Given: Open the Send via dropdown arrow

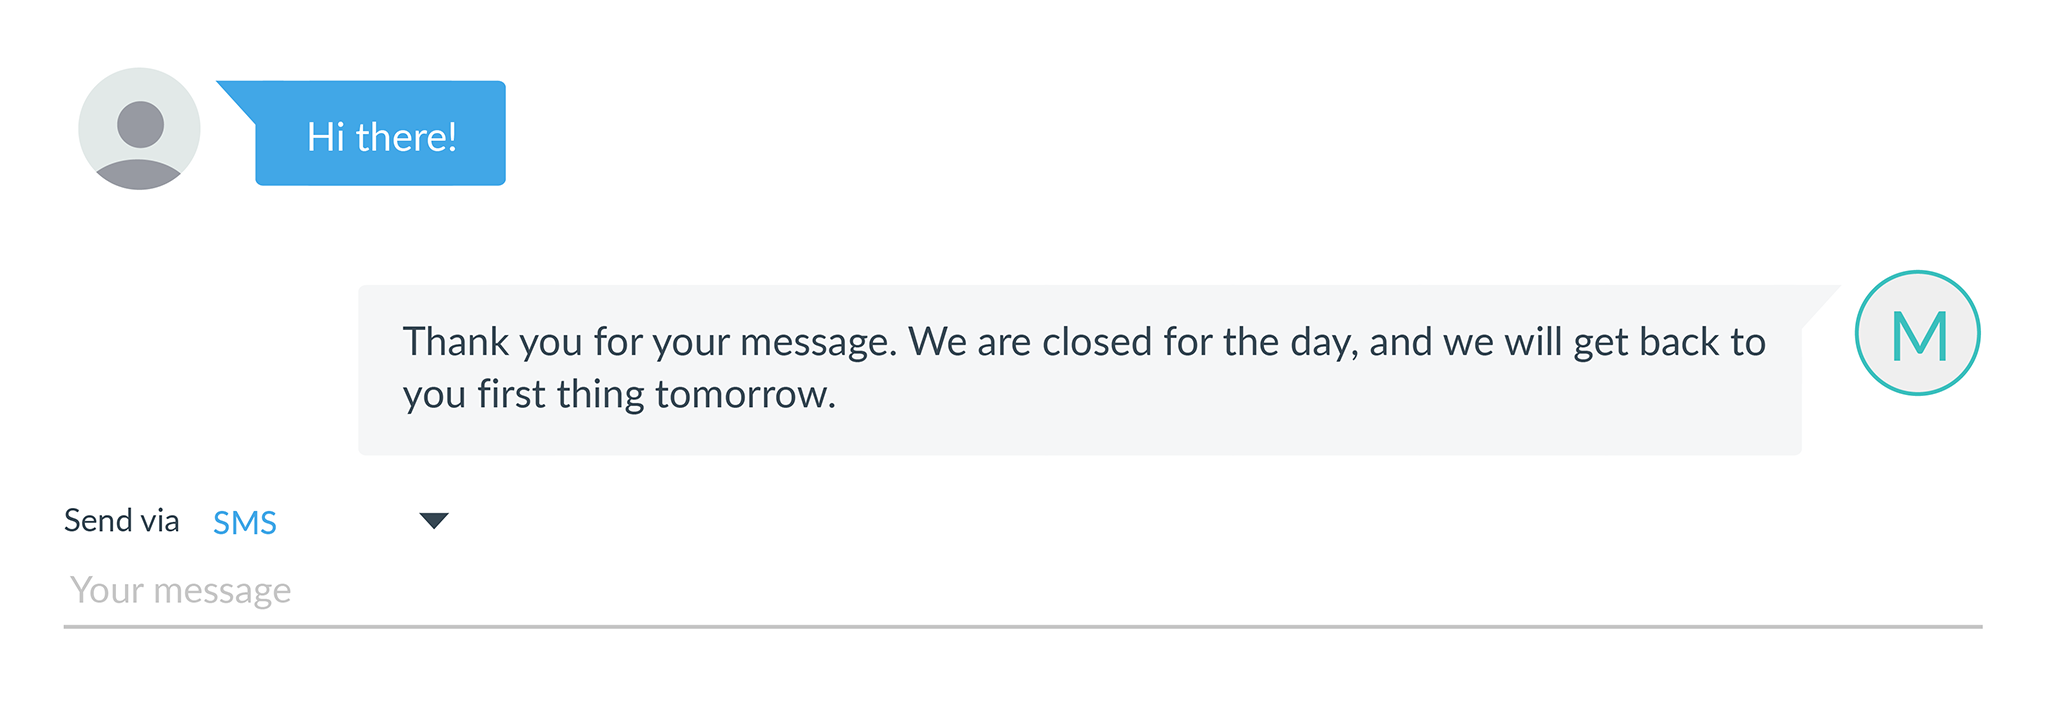Looking at the screenshot, I should click(x=434, y=521).
